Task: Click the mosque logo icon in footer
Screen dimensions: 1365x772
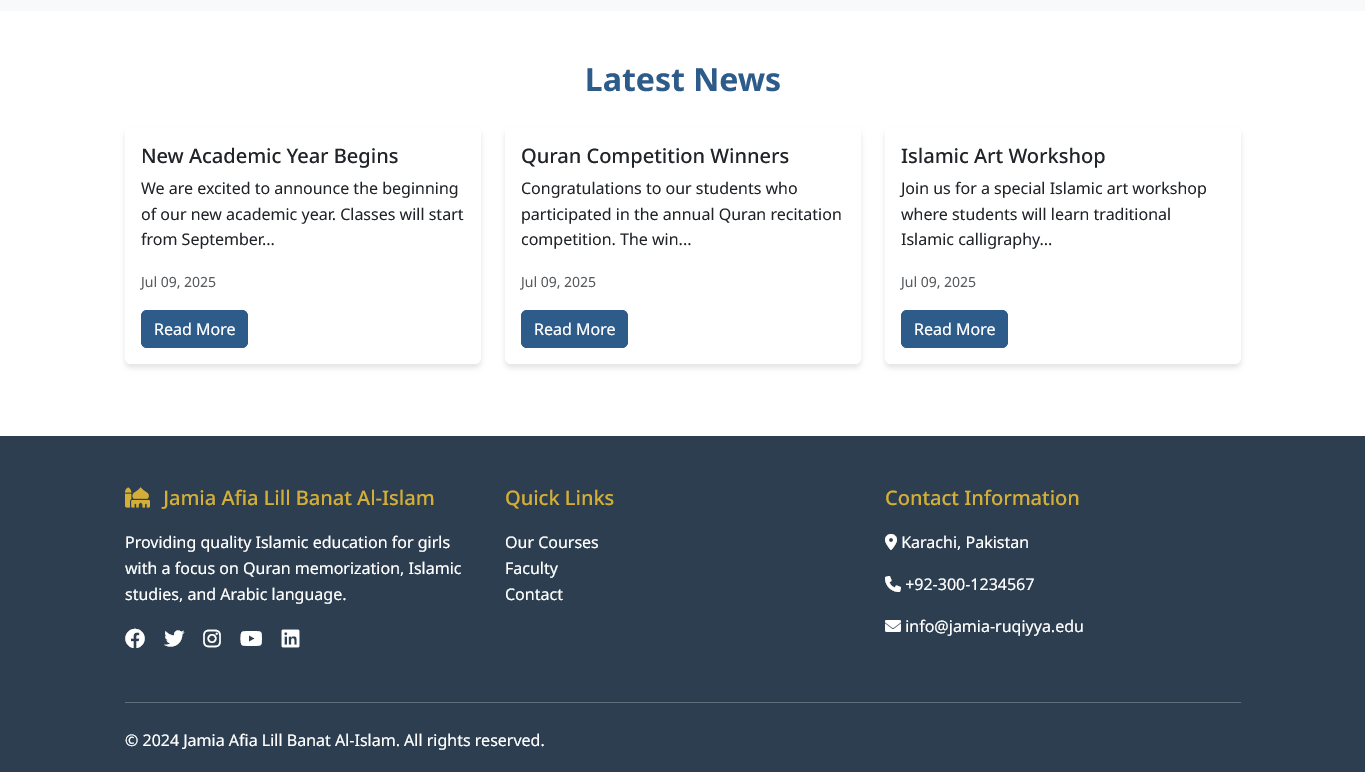Action: tap(137, 497)
